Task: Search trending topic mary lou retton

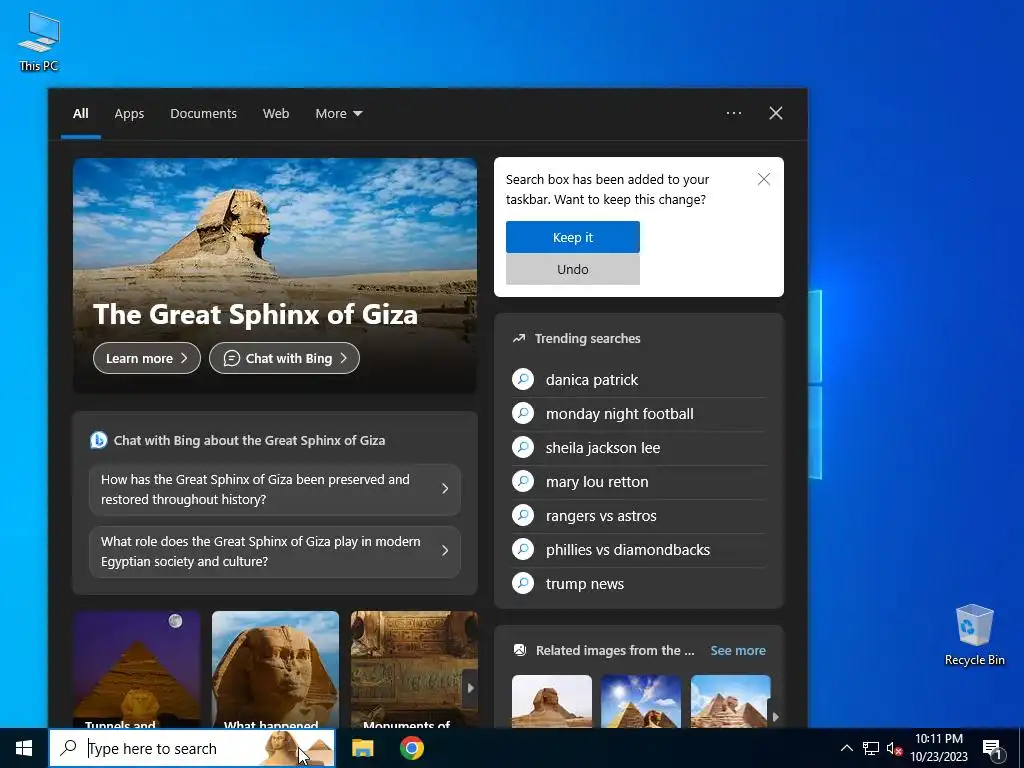Action: click(x=639, y=481)
